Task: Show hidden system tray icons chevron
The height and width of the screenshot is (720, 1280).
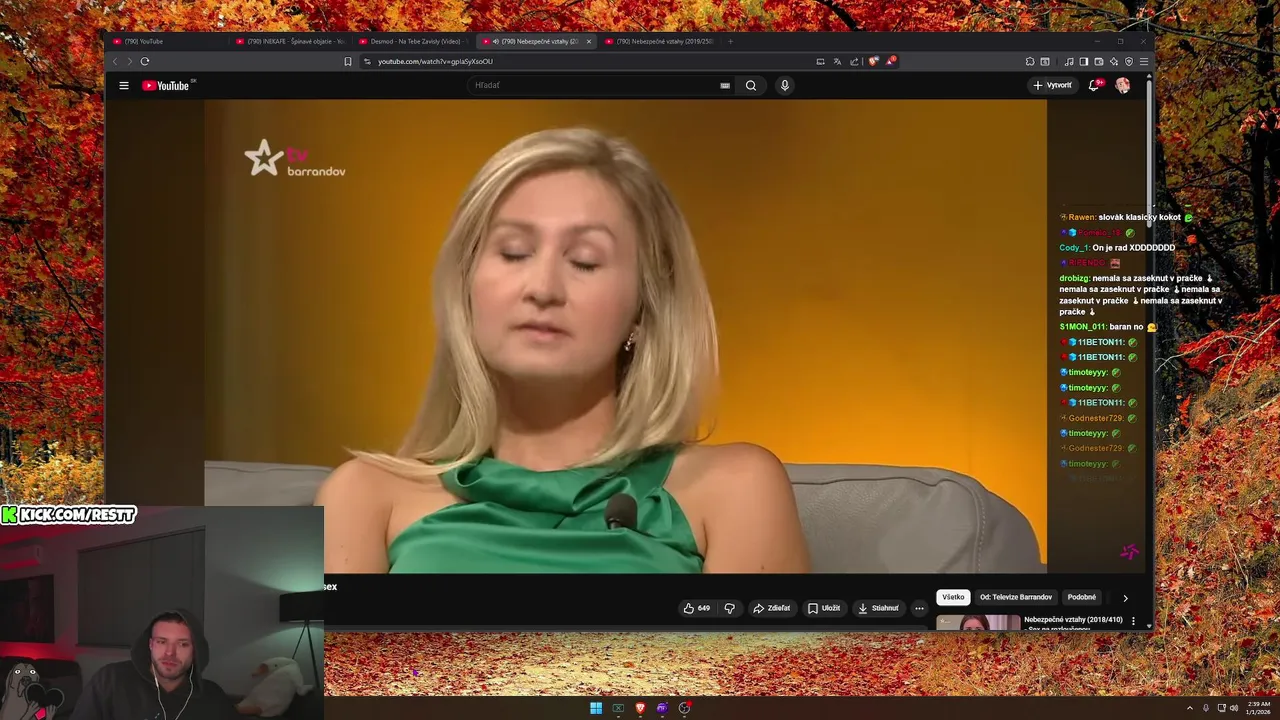Action: tap(1190, 708)
